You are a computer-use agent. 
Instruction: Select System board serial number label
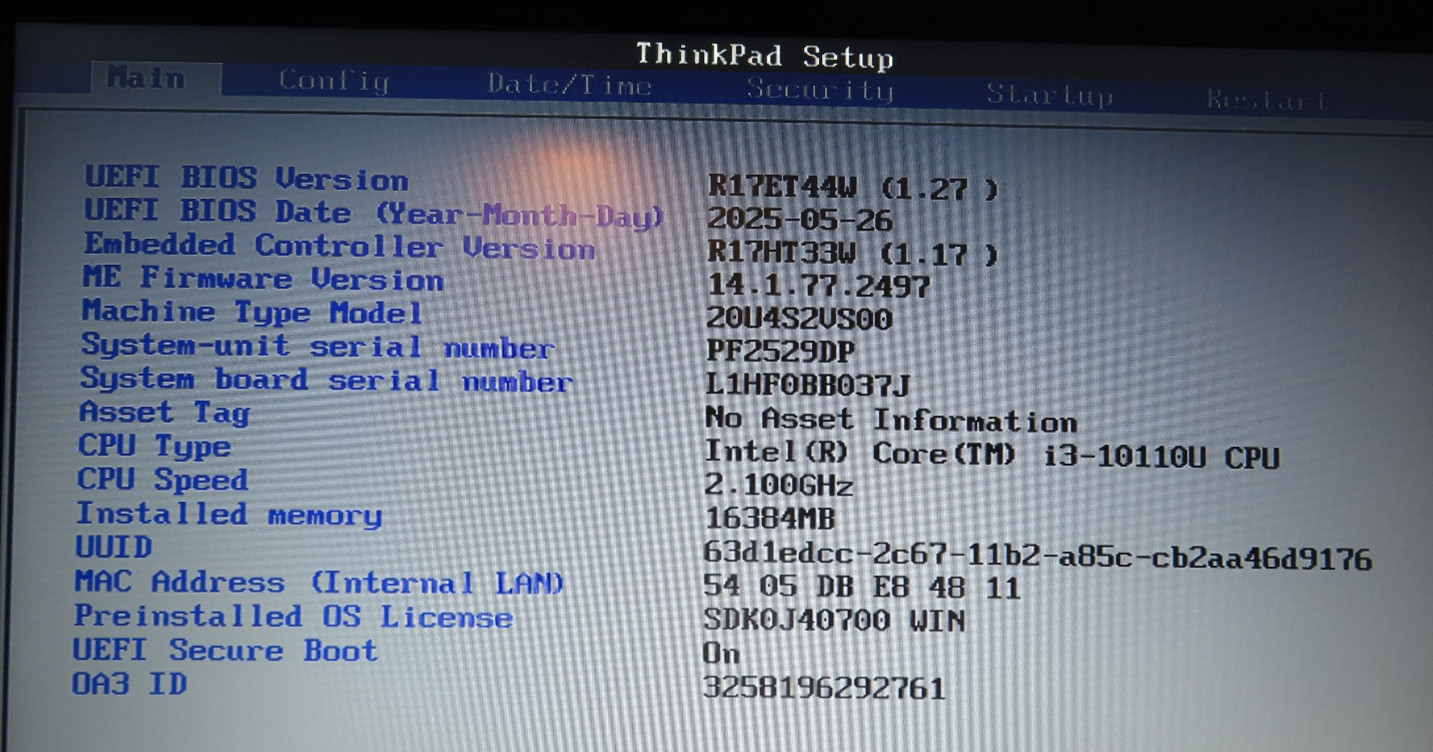tap(326, 380)
